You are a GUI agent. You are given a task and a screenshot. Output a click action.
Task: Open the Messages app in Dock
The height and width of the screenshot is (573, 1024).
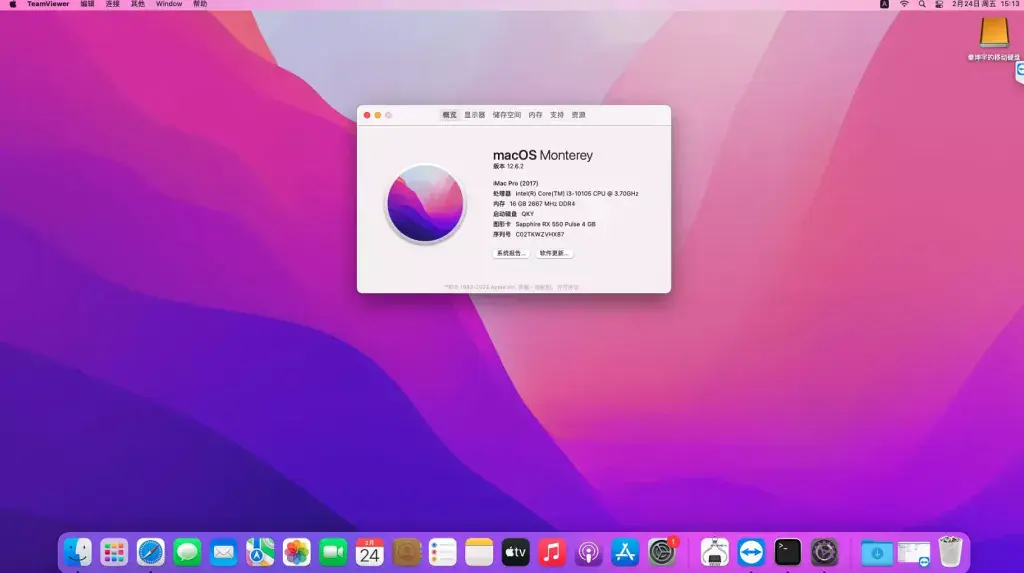pos(187,553)
